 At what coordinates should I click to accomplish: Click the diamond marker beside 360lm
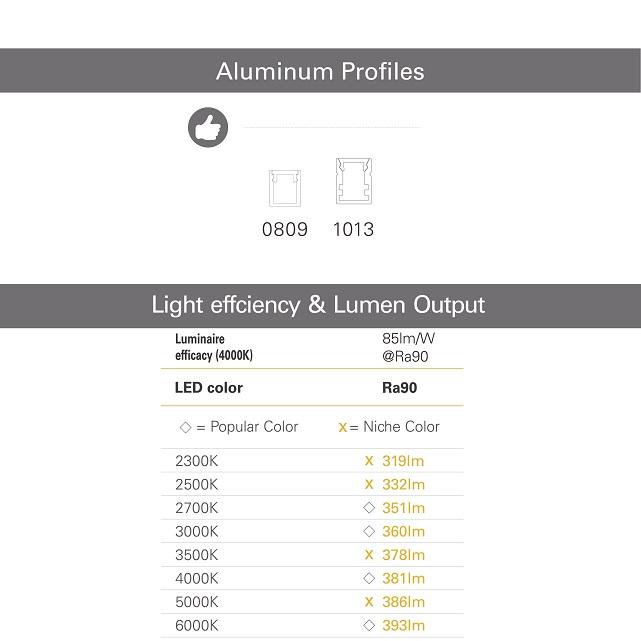369,531
